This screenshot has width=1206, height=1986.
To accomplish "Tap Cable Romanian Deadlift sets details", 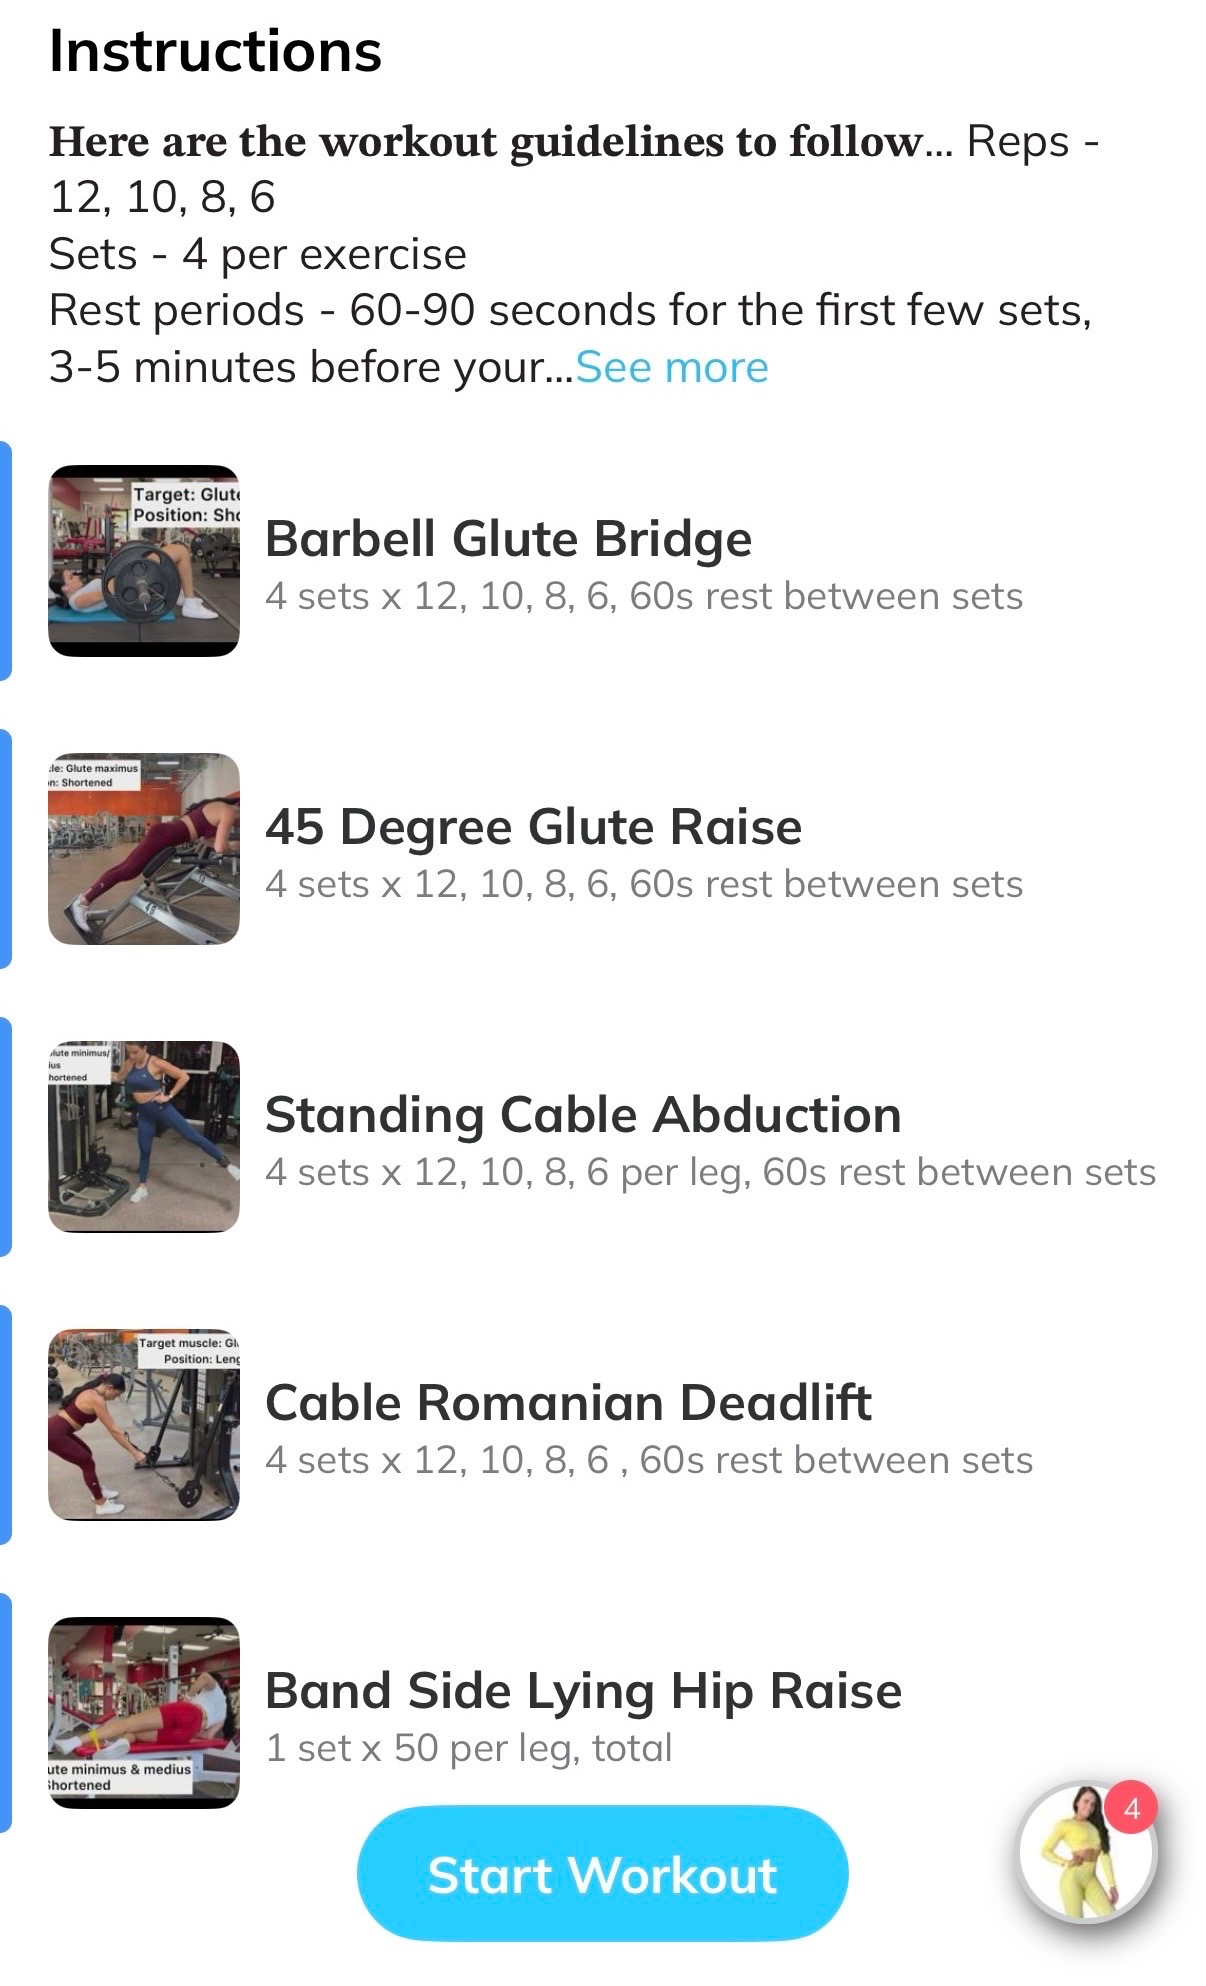I will click(649, 1461).
